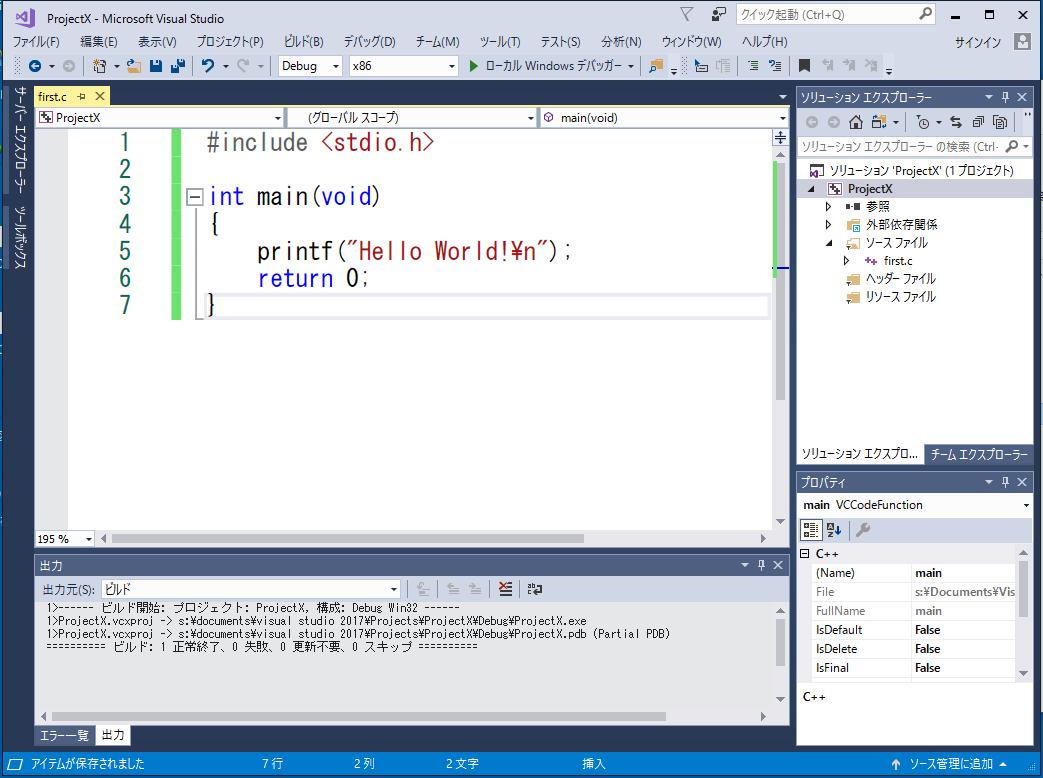Click the quick launch search field

coord(835,15)
